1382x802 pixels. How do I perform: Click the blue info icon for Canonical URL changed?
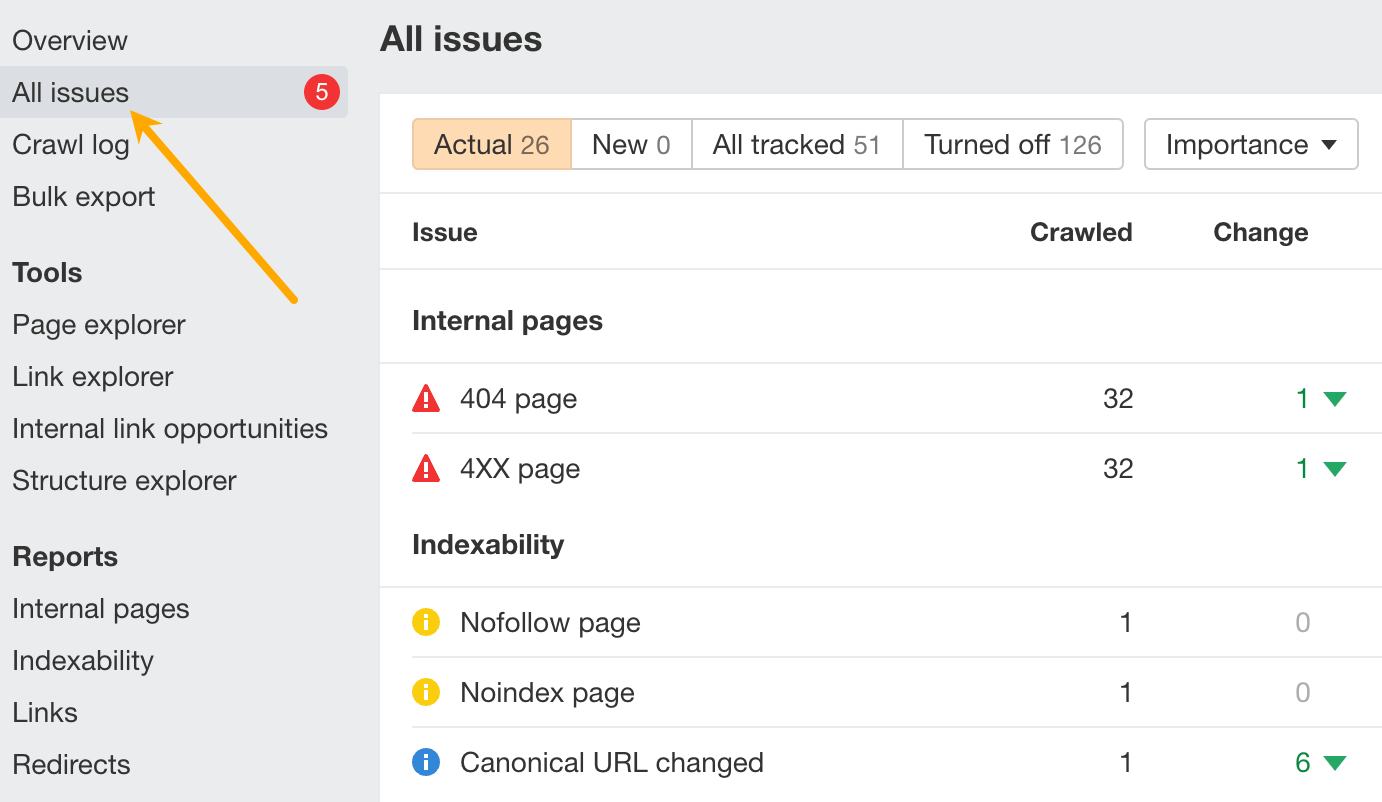click(426, 762)
